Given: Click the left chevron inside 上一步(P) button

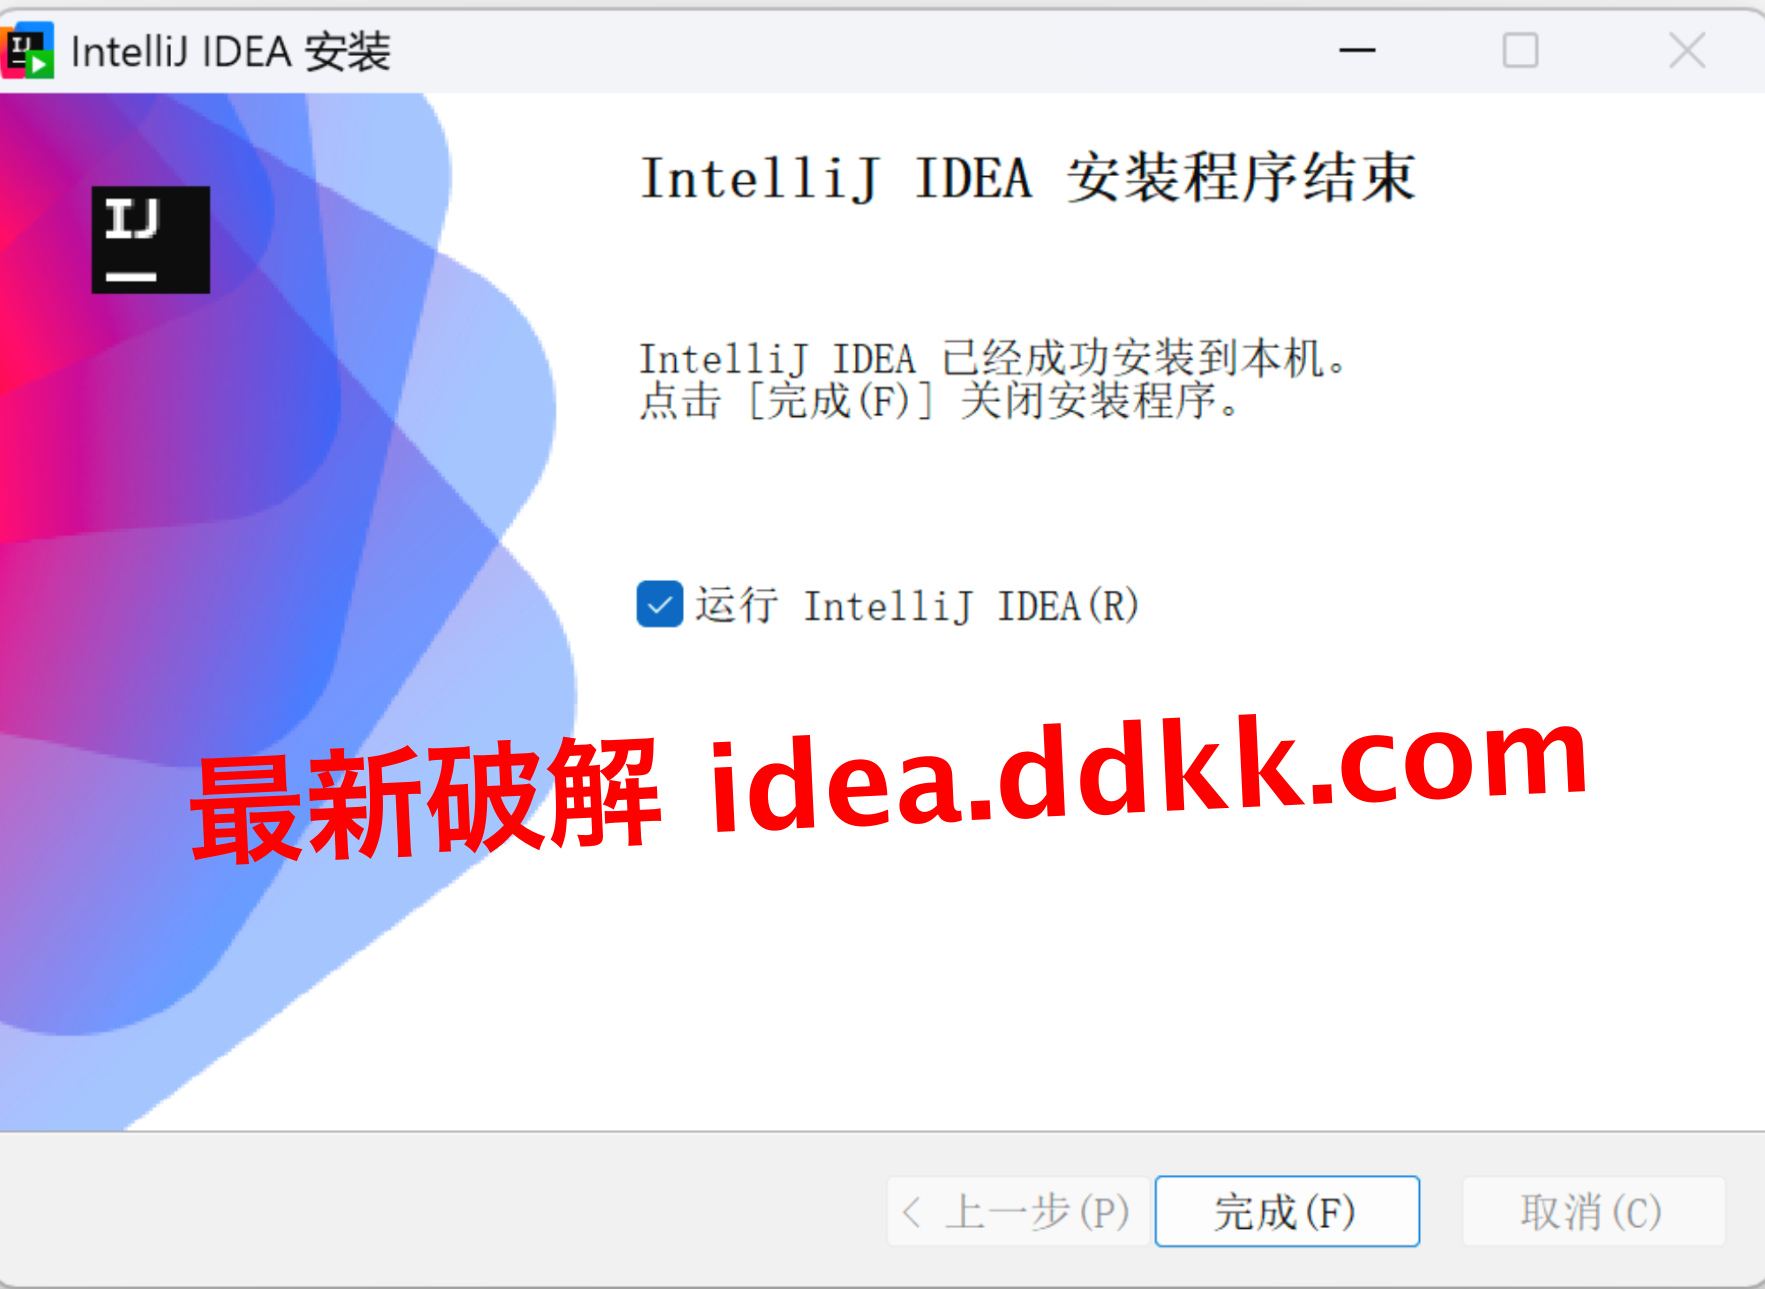Looking at the screenshot, I should [x=911, y=1212].
